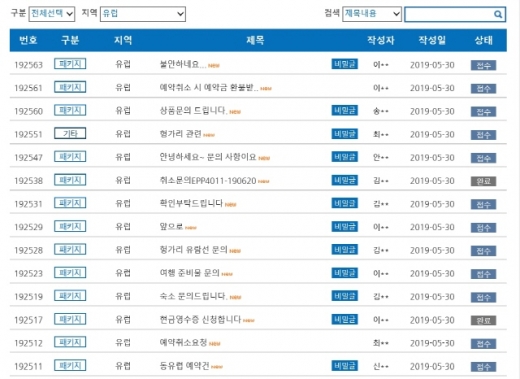Click date 2019-05-30 in row 192547

pyautogui.click(x=432, y=157)
